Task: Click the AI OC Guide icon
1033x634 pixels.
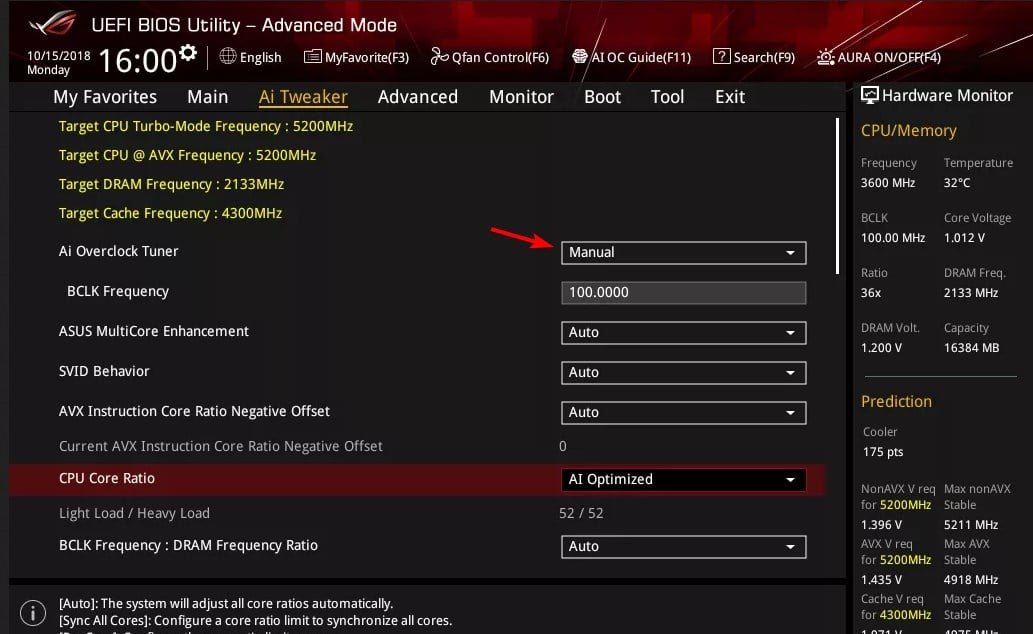Action: point(580,57)
